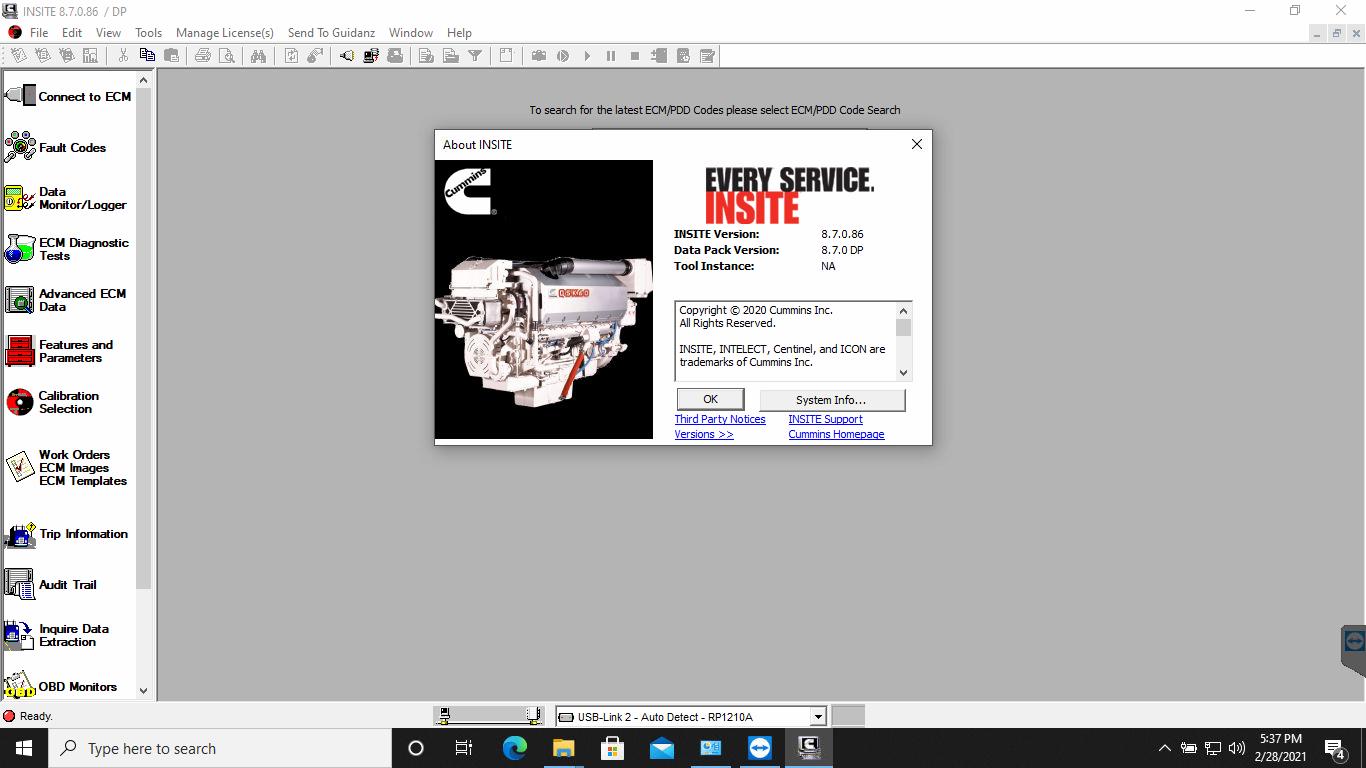Open the Cummins Homepage link
1366x768 pixels.
(x=836, y=434)
